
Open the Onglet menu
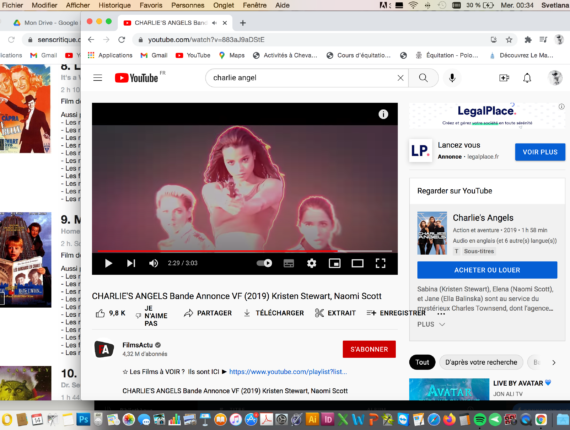(x=224, y=5)
